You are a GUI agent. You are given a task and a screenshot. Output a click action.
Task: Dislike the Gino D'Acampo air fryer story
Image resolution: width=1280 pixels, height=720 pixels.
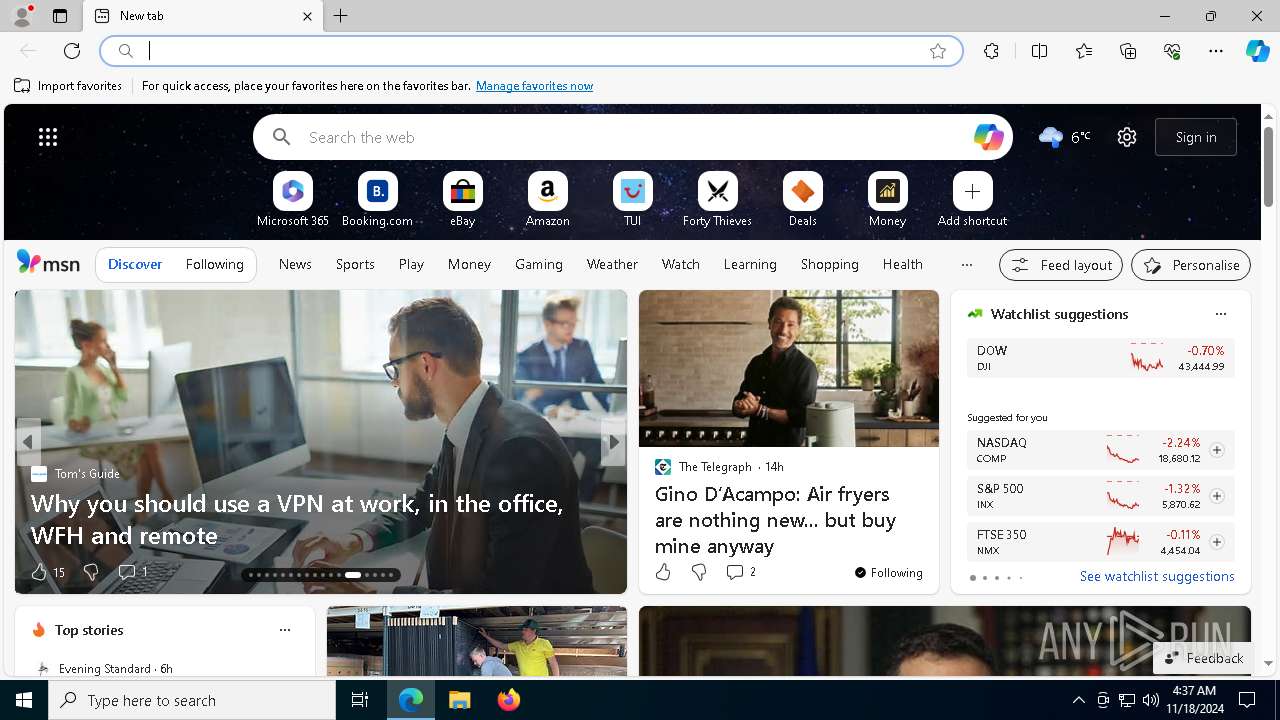coord(699,572)
